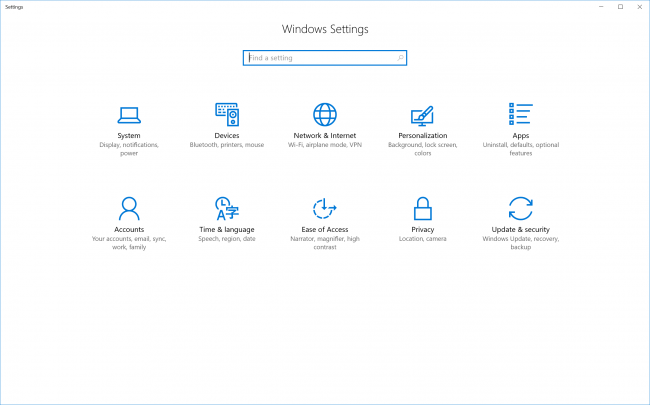Open the Personalization paintbrush icon
Image resolution: width=650 pixels, height=405 pixels.
[x=422, y=116]
